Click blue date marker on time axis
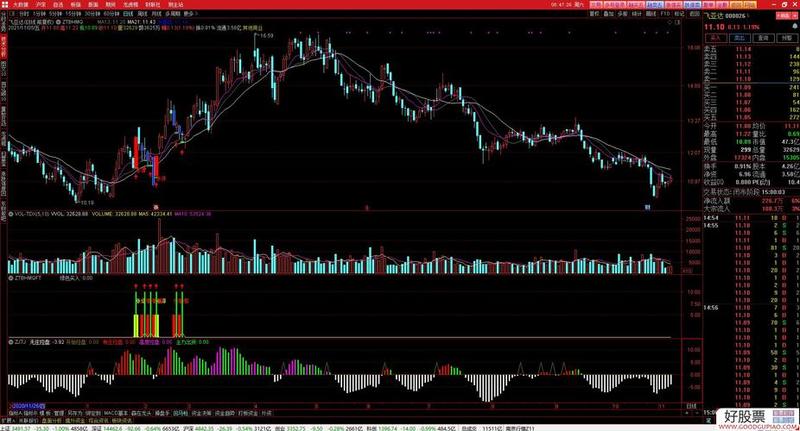Image resolution: width=800 pixels, height=431 pixels. [x=29, y=406]
